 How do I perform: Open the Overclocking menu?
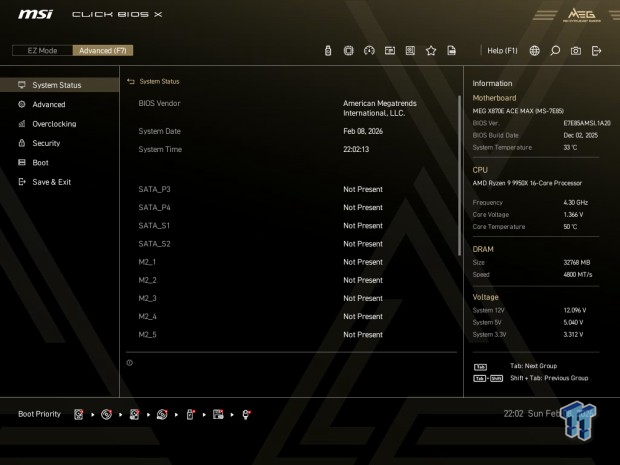[x=59, y=124]
